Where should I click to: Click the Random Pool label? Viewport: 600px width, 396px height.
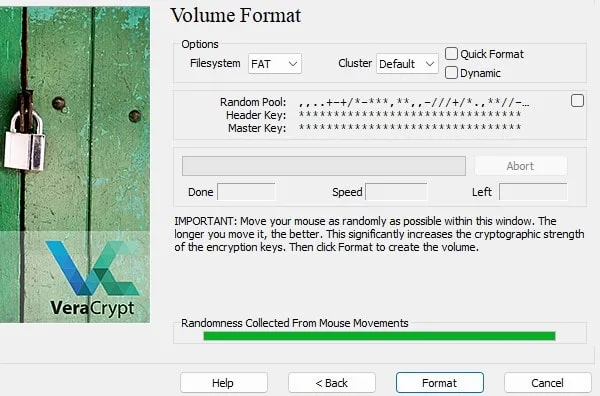pyautogui.click(x=253, y=102)
